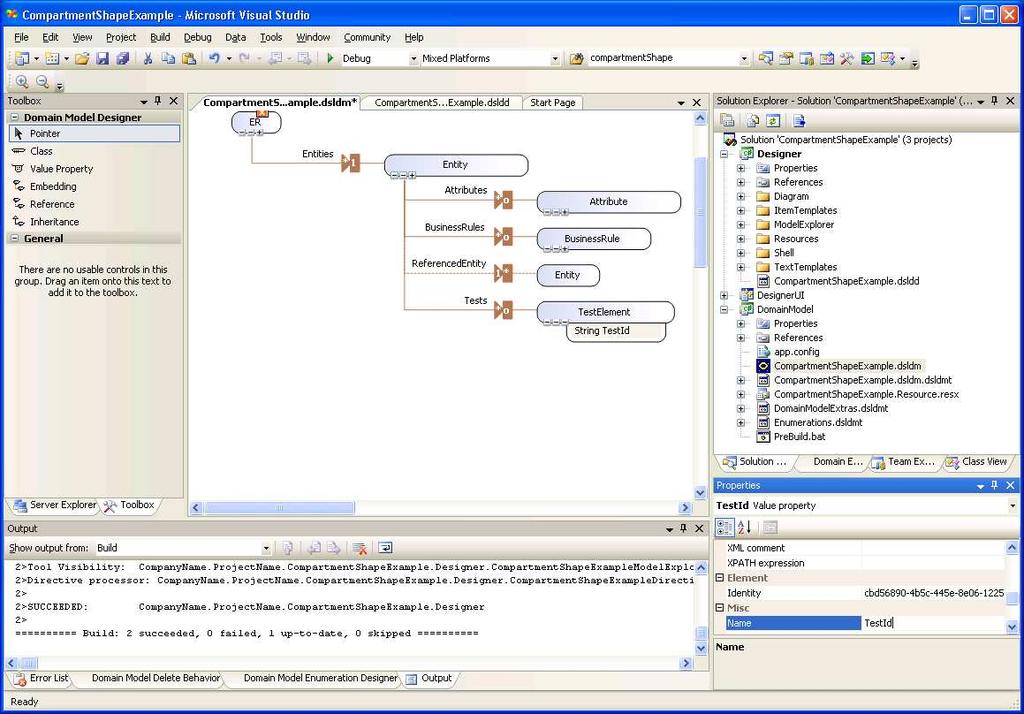Open the Domain Model Enumeration Designer tab
The height and width of the screenshot is (714, 1024).
(x=320, y=679)
